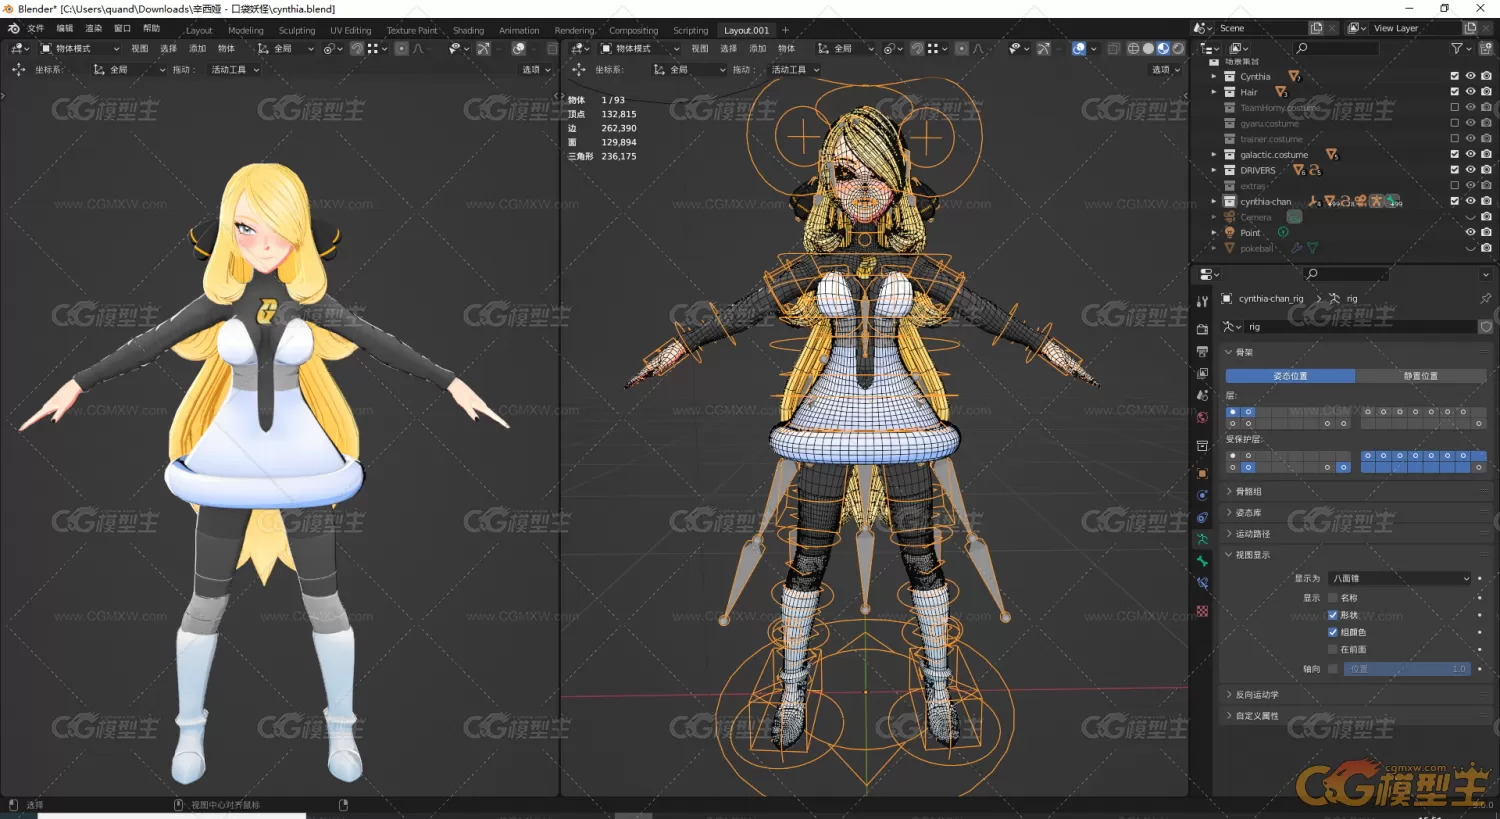Open 选项 options dropdown in right viewport

point(1165,70)
